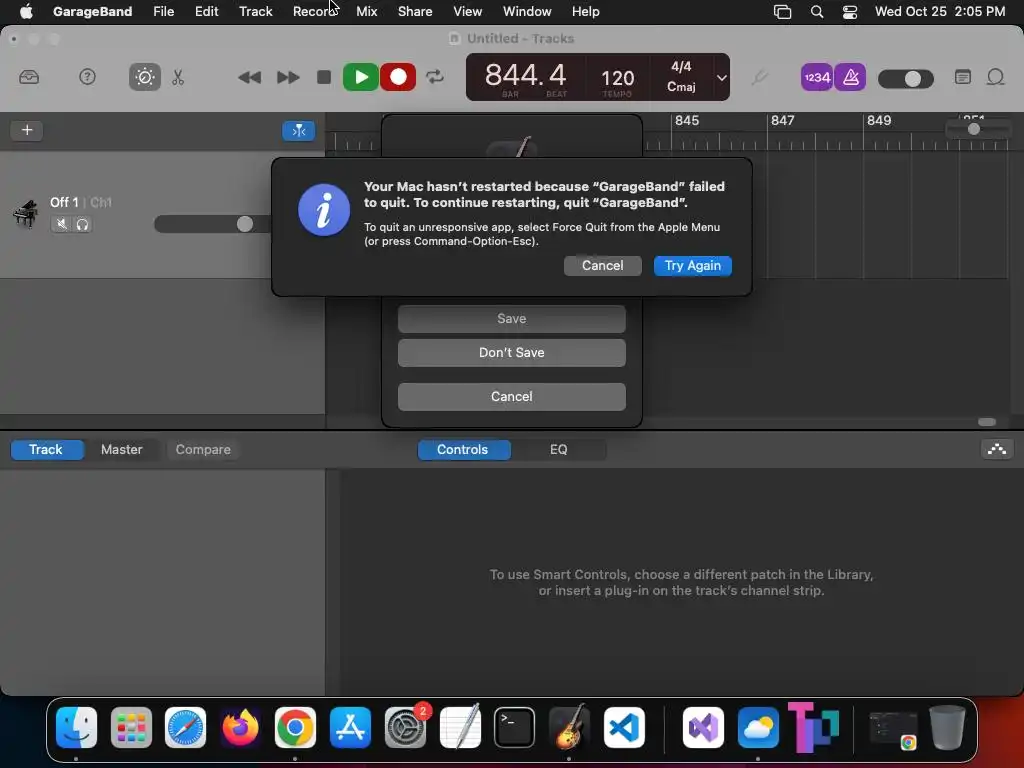Open the Library panel icon
Screen dimensions: 1024x768
pos(29,77)
